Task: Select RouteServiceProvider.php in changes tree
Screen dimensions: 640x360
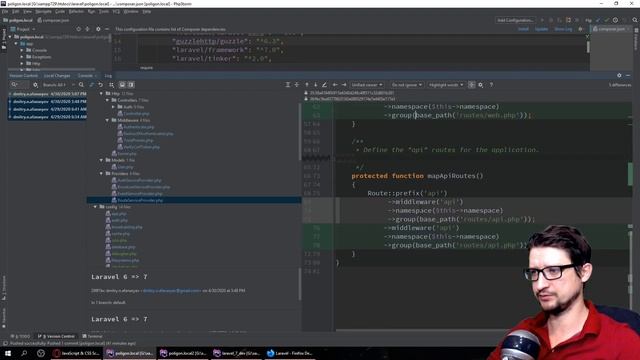Action: (x=140, y=200)
